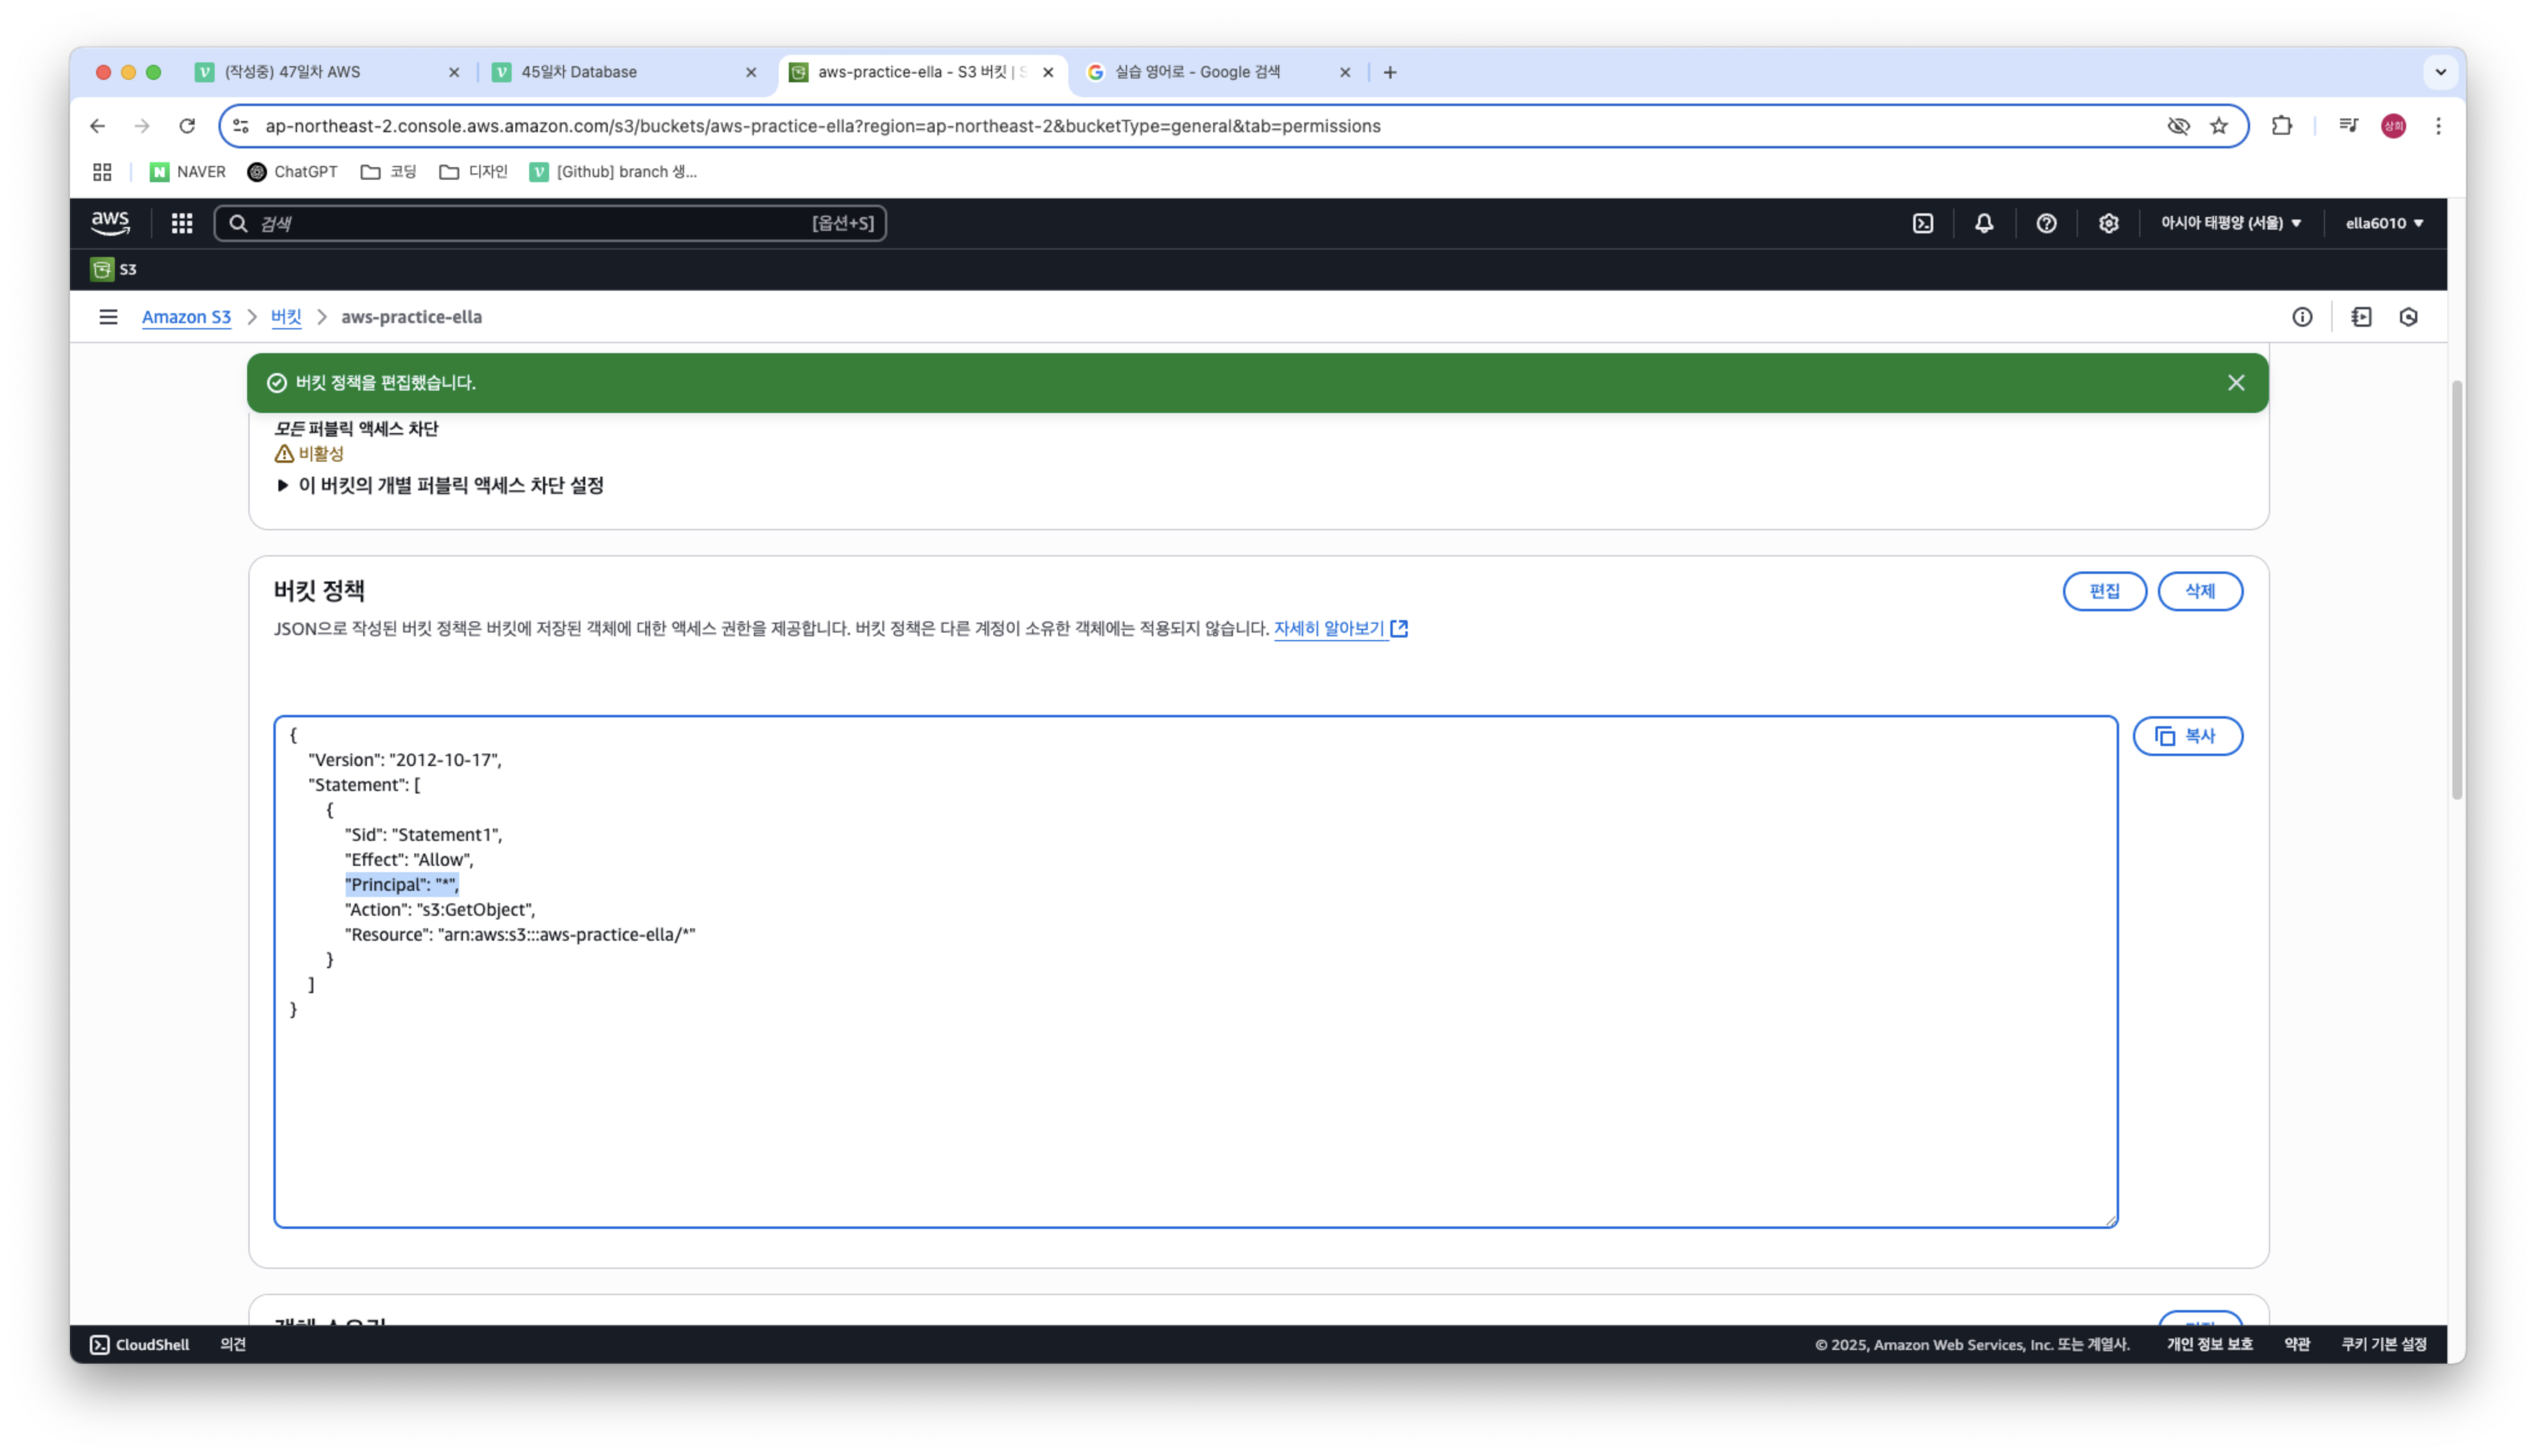Click the browser address bar URL
This screenshot has width=2536, height=1456.
pyautogui.click(x=822, y=126)
